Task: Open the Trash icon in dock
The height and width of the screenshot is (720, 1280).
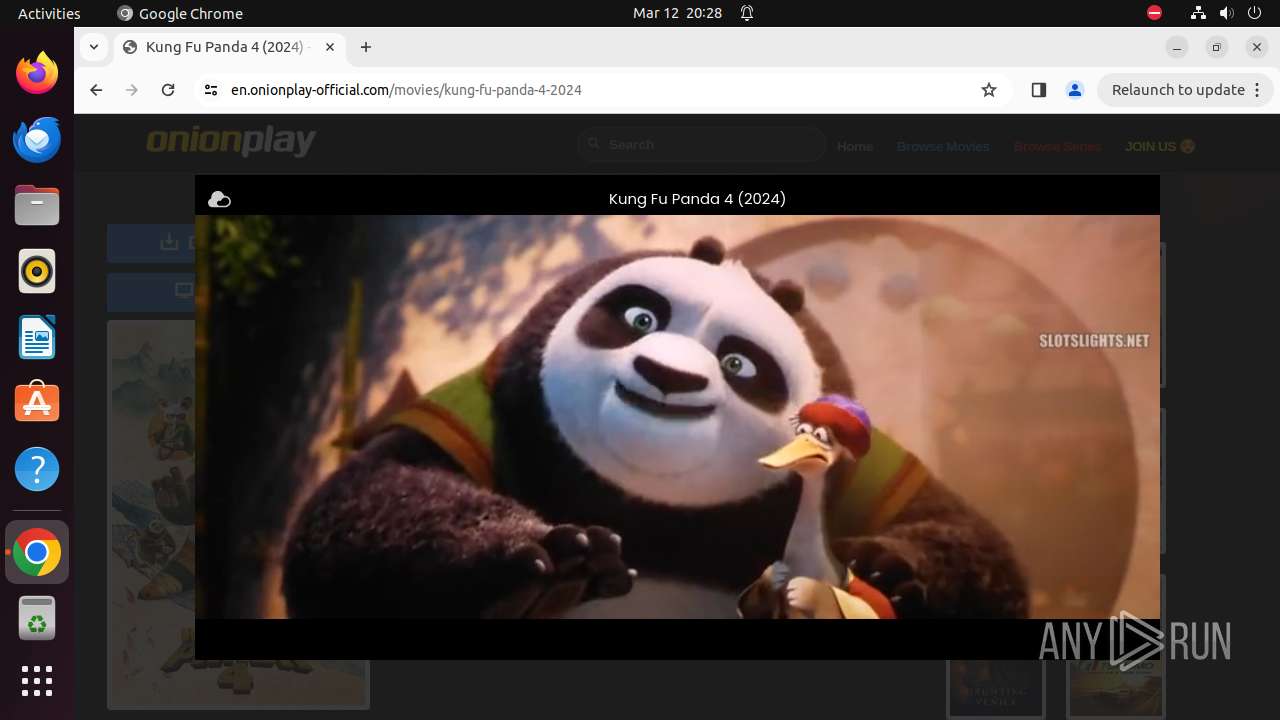Action: pyautogui.click(x=37, y=618)
